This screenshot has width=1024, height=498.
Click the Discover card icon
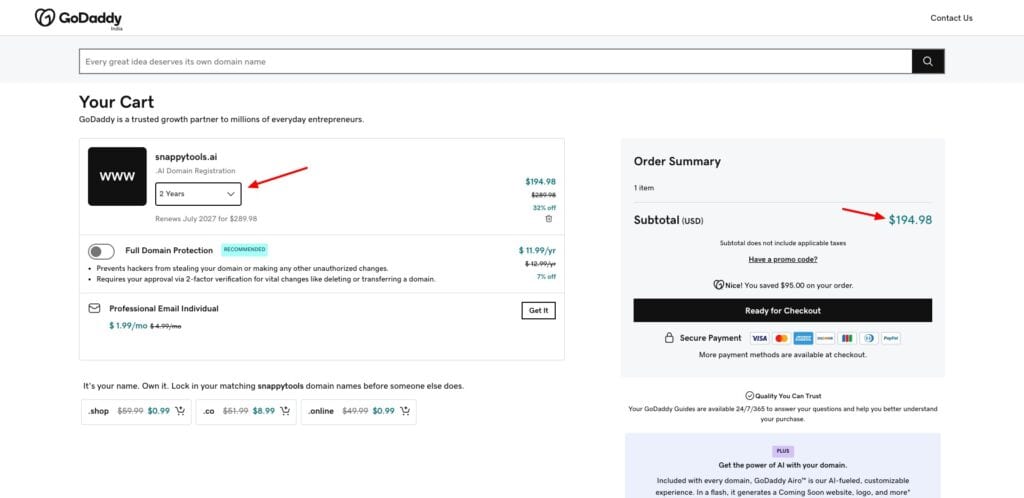[x=825, y=338]
